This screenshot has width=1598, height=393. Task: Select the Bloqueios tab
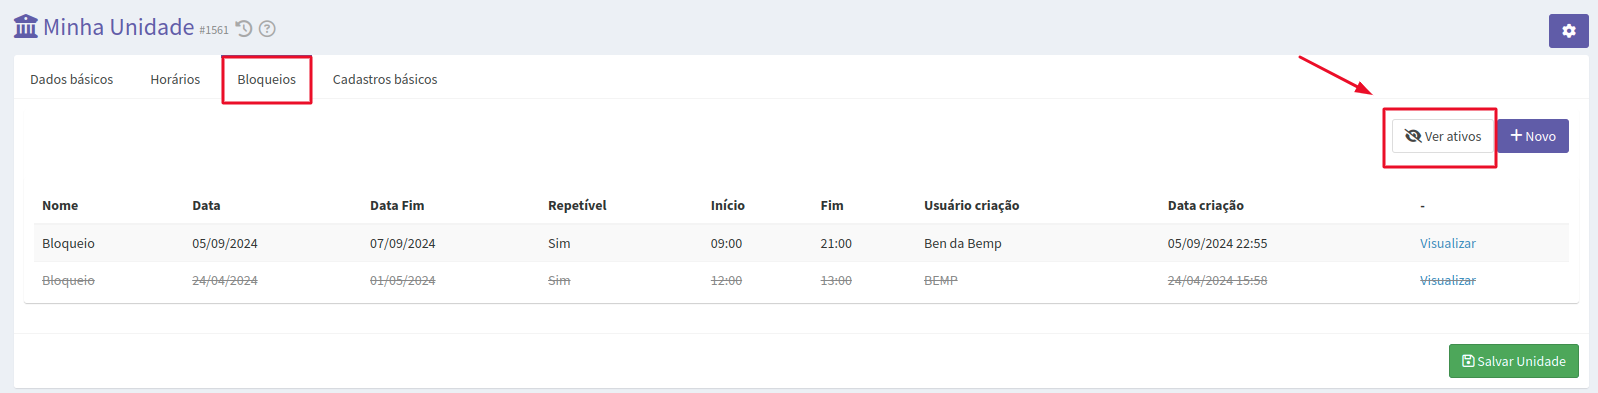coord(267,79)
